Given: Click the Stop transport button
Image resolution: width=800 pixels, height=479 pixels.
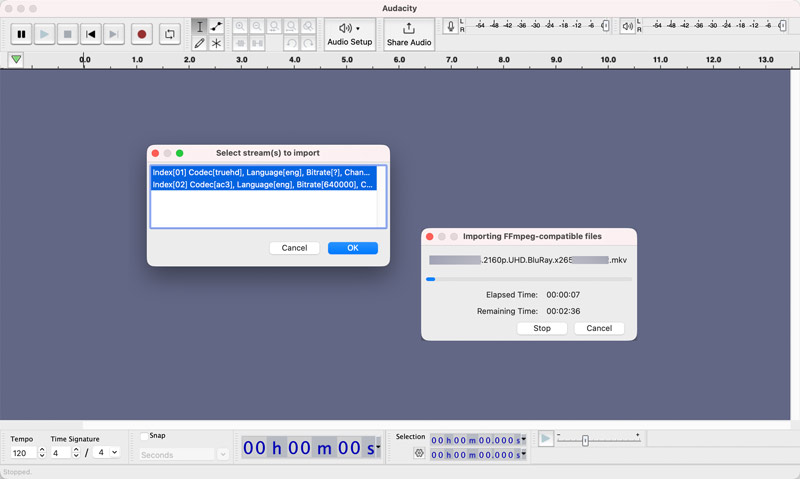Looking at the screenshot, I should (67, 34).
